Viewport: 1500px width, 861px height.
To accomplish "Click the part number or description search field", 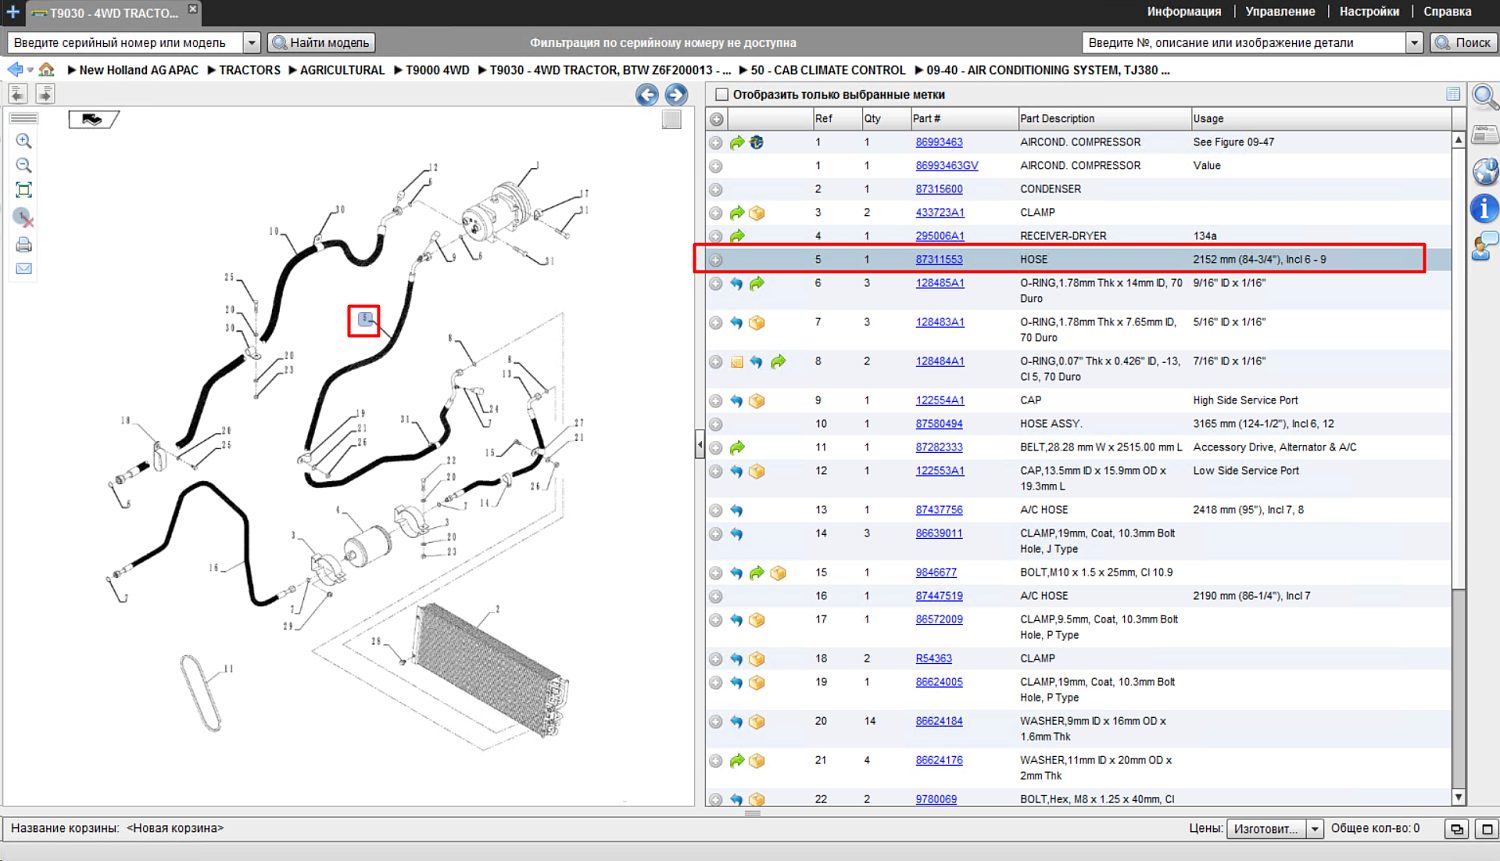I will pos(1244,43).
